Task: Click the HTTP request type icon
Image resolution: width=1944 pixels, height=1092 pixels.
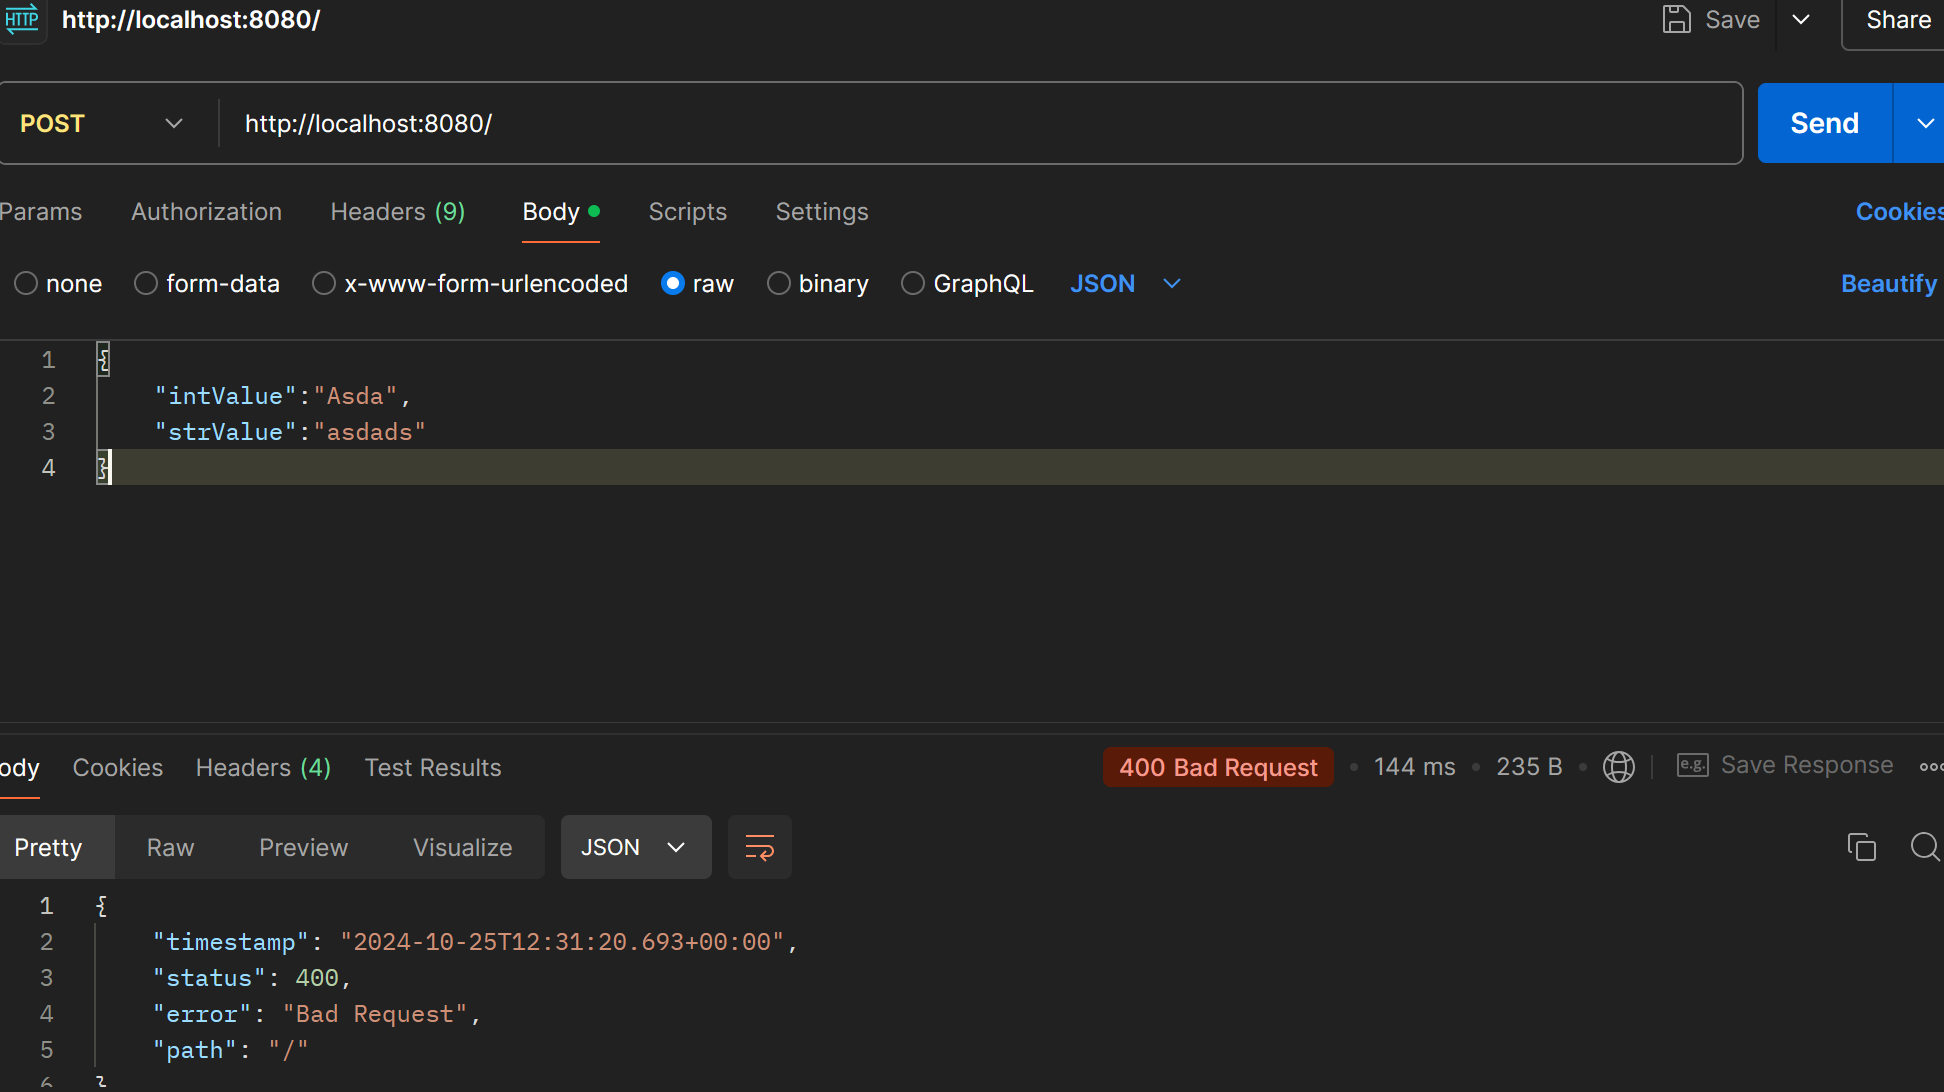Action: pos(22,19)
